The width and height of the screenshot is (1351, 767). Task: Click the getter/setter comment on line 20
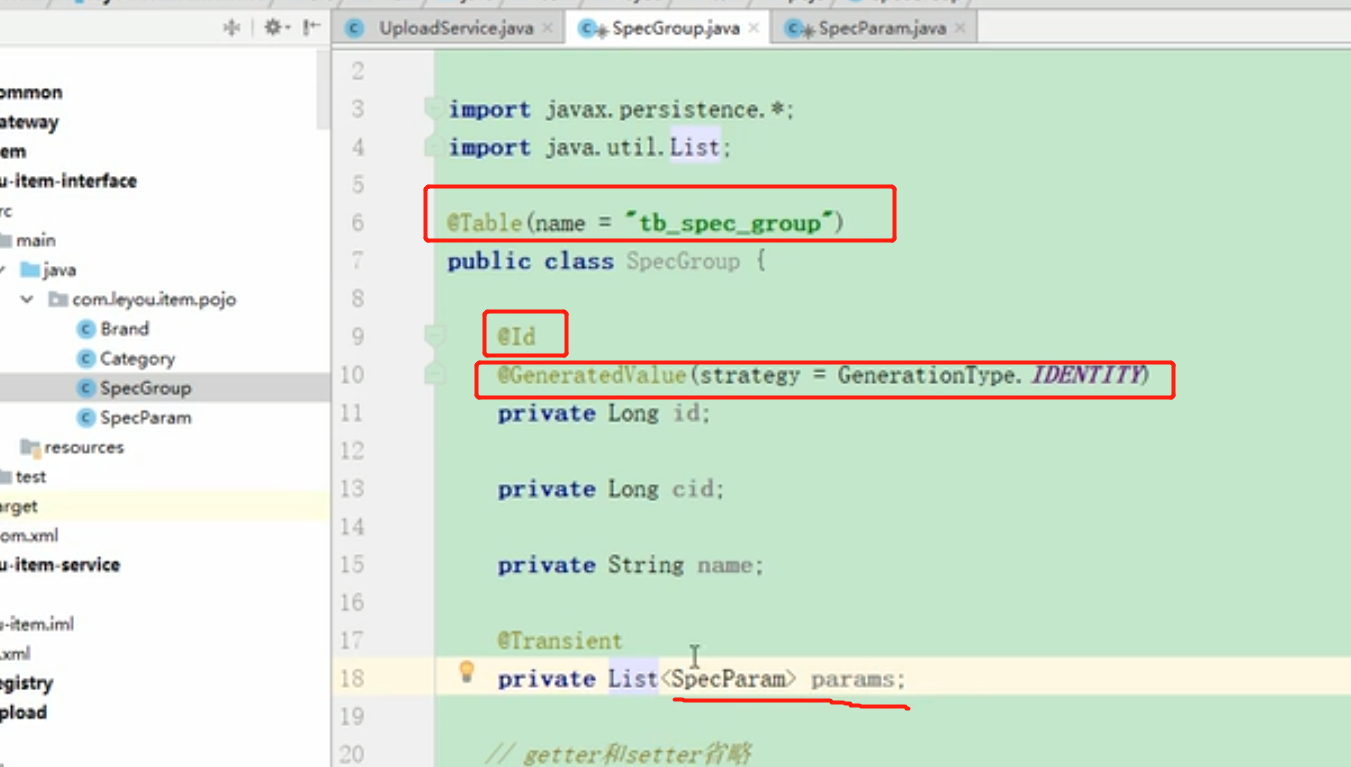[x=618, y=753]
